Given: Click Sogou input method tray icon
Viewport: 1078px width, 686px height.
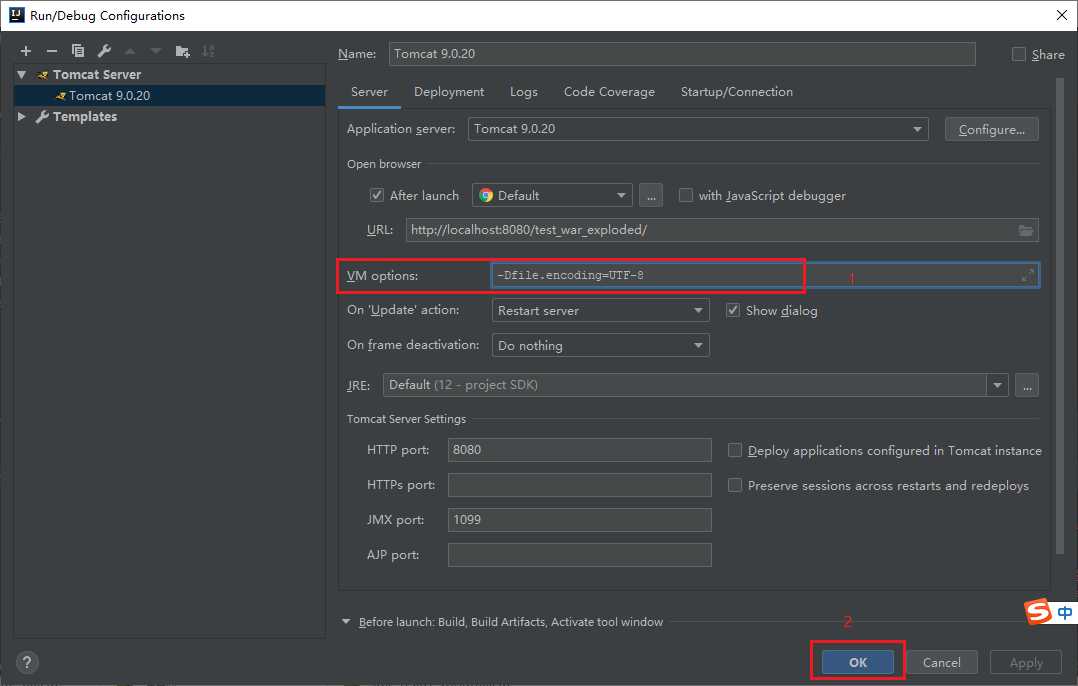Looking at the screenshot, I should tap(1037, 611).
